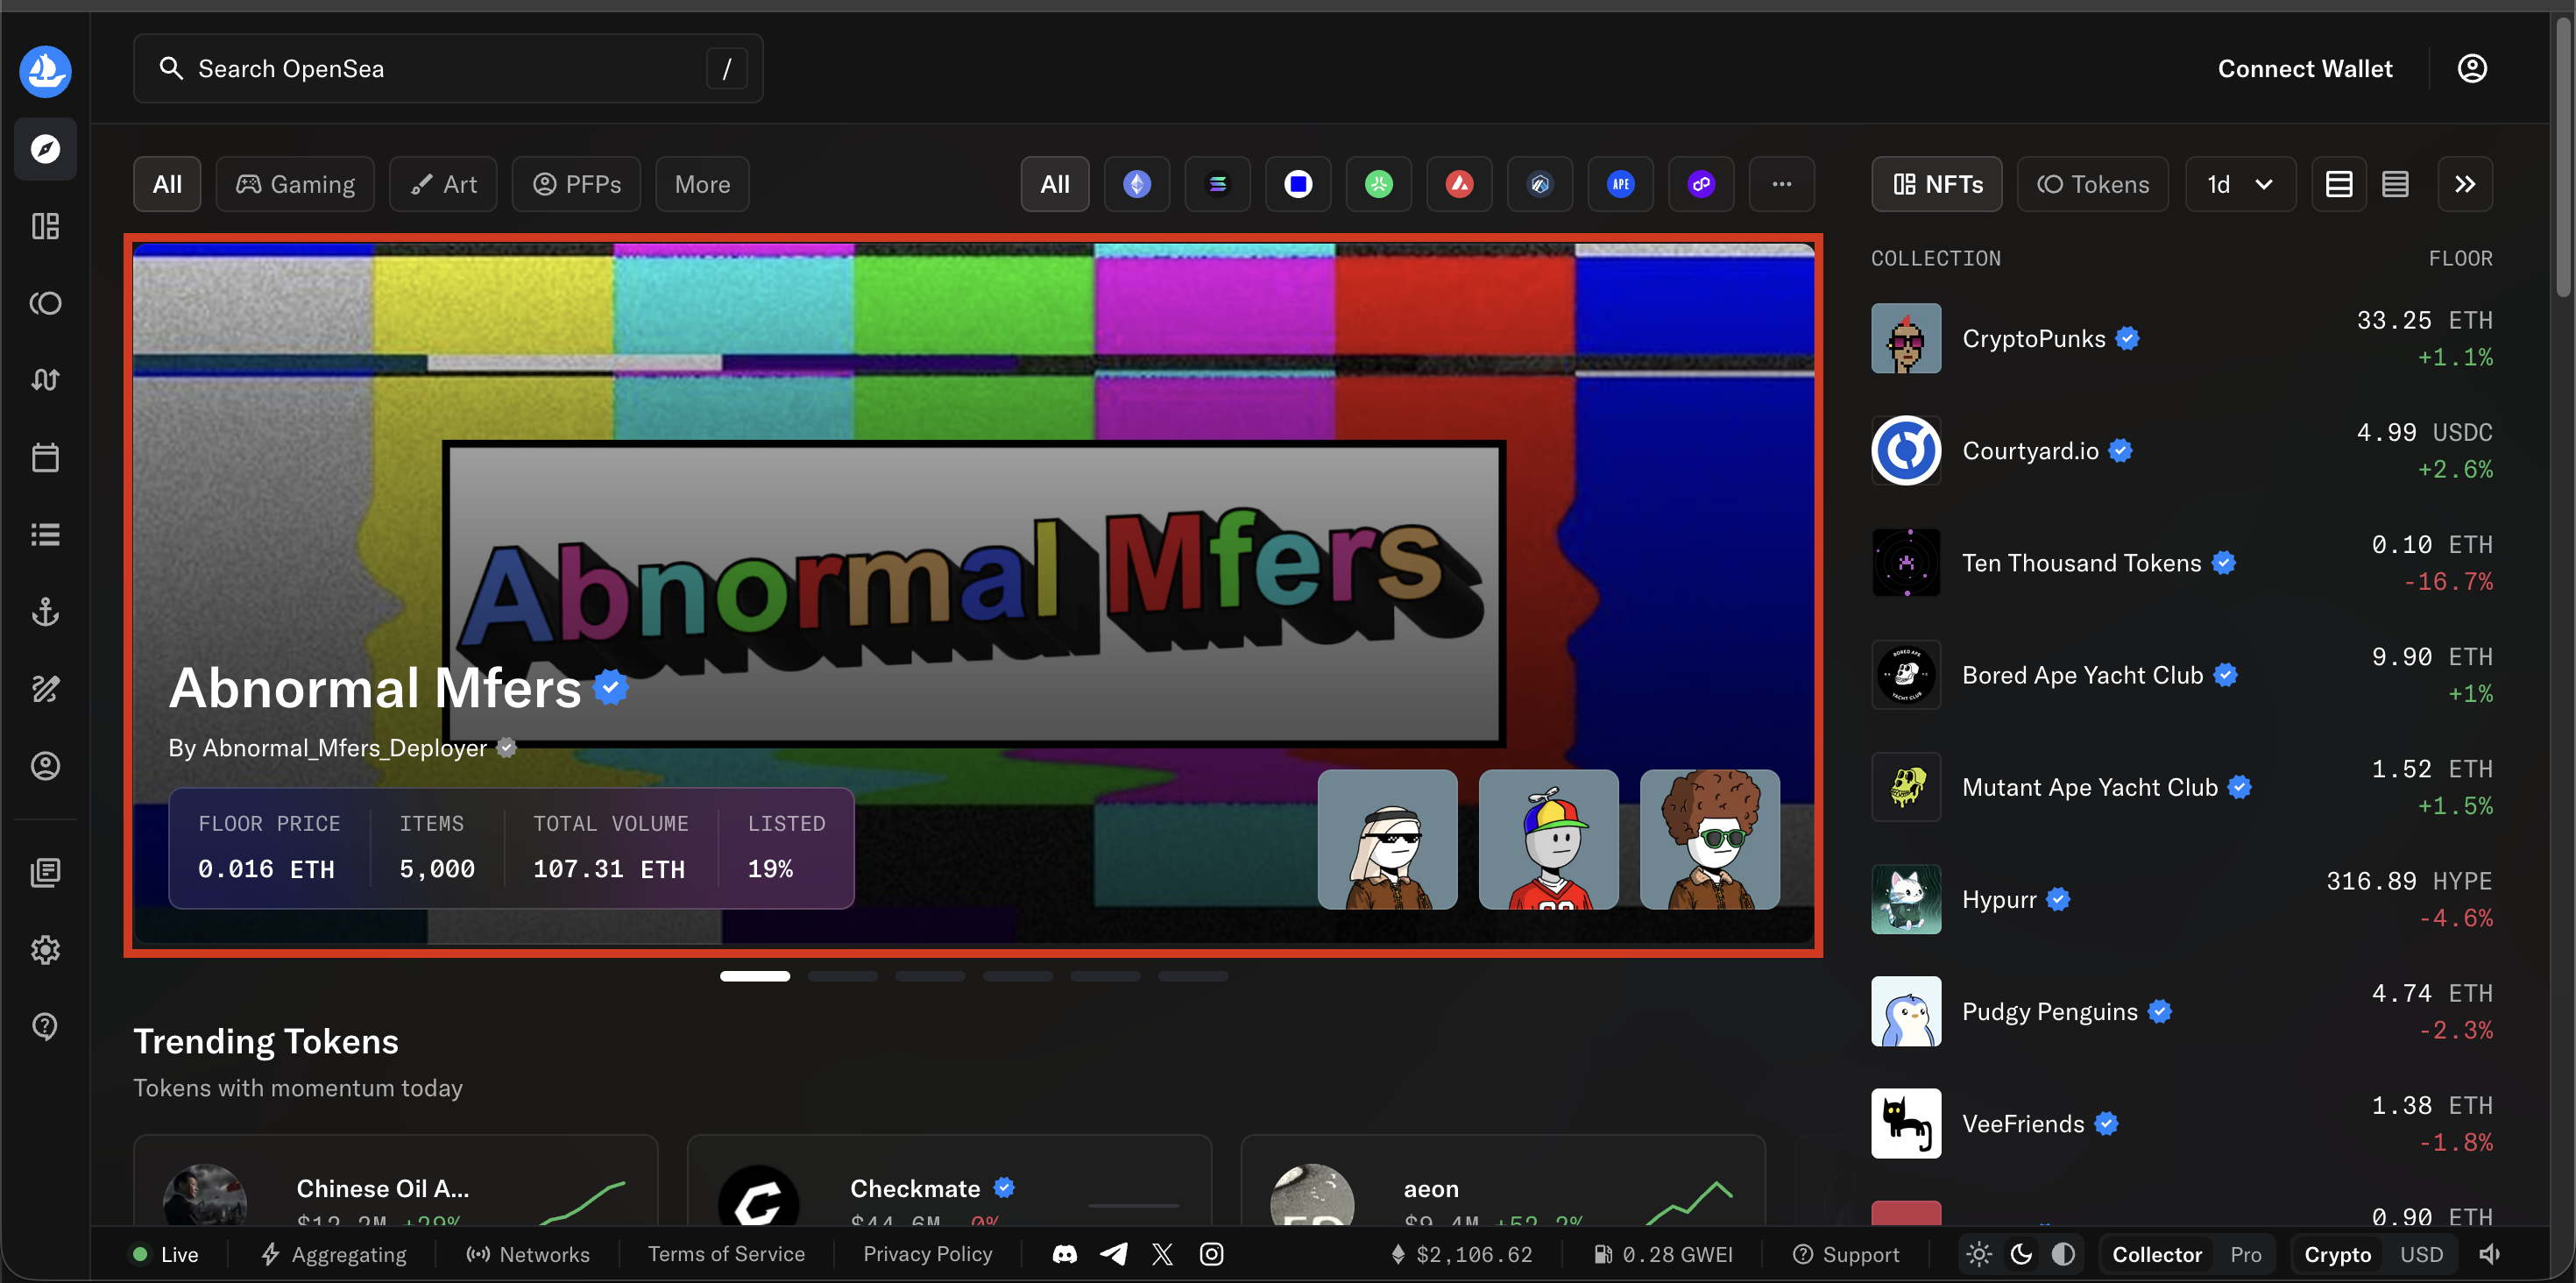The image size is (2576, 1283).
Task: Open the 1d timeframe dropdown
Action: click(2240, 184)
